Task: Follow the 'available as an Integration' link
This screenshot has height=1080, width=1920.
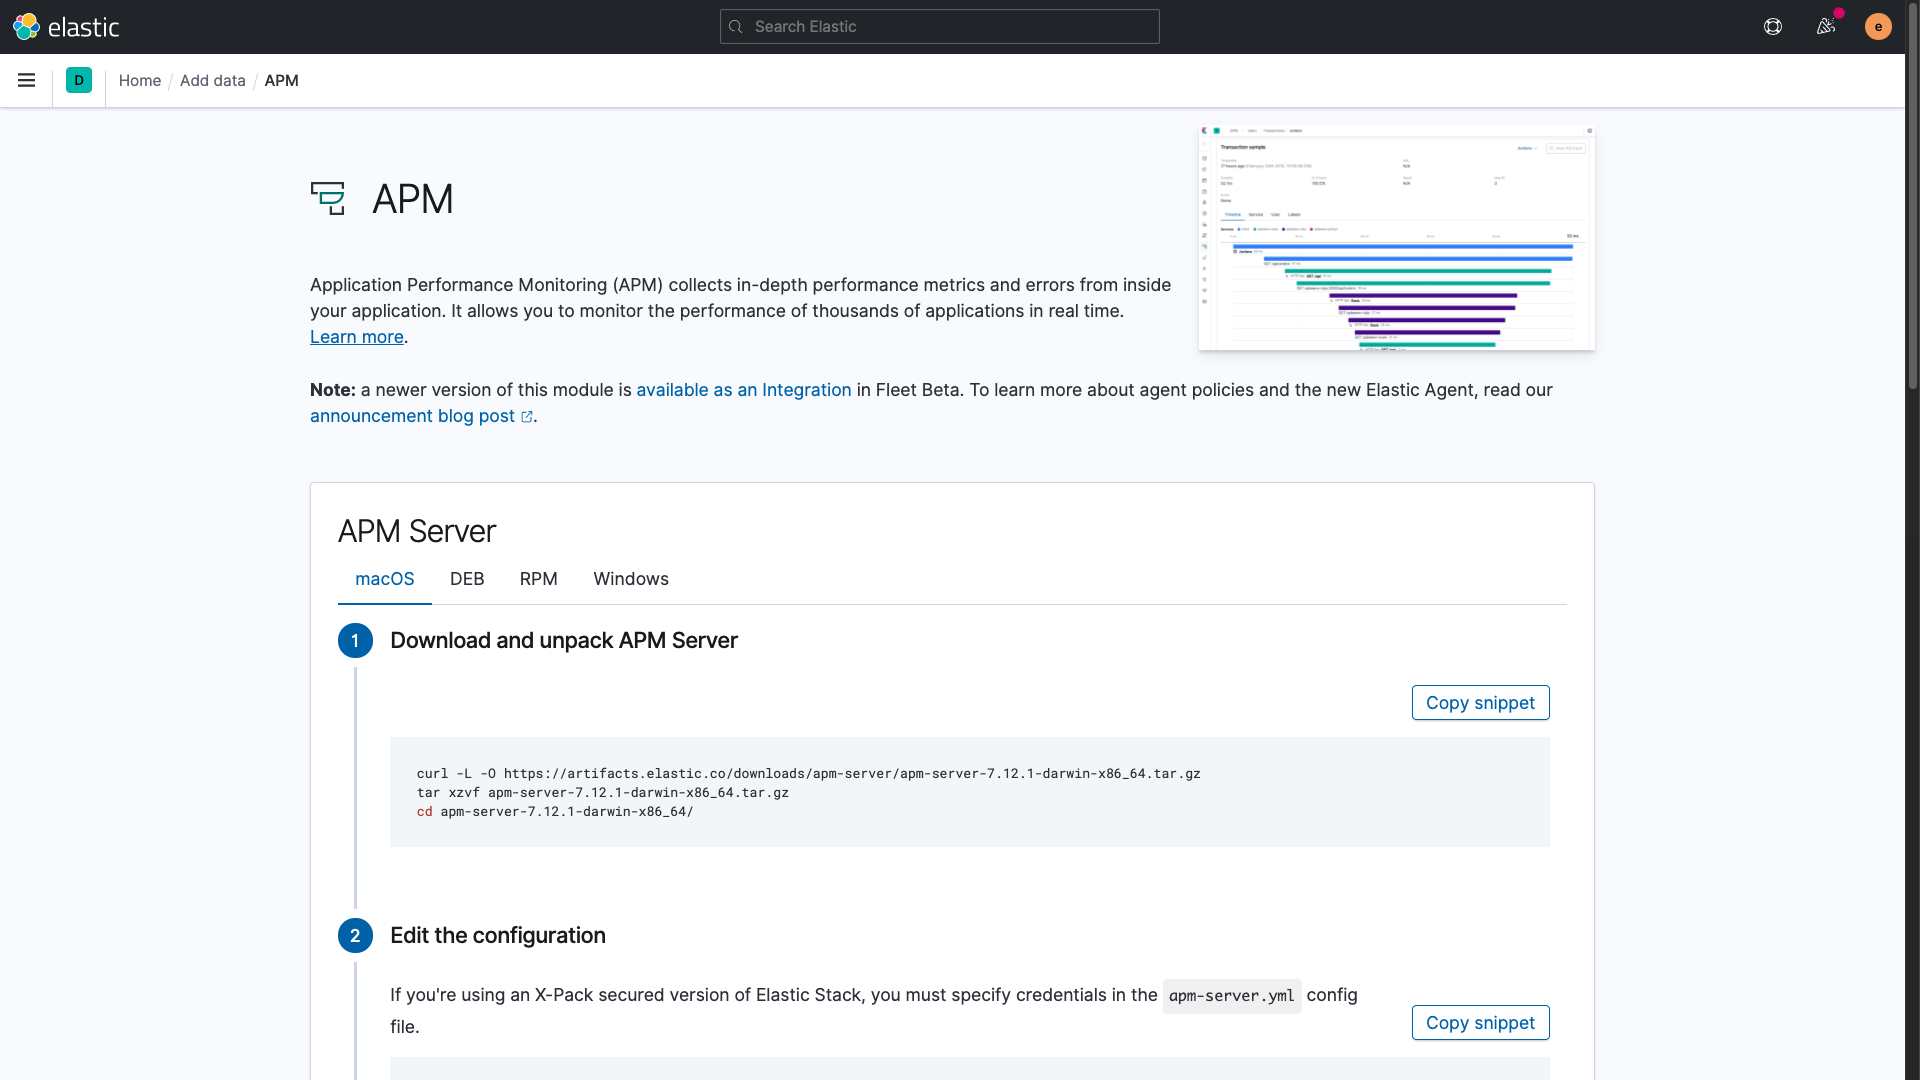Action: pos(744,390)
